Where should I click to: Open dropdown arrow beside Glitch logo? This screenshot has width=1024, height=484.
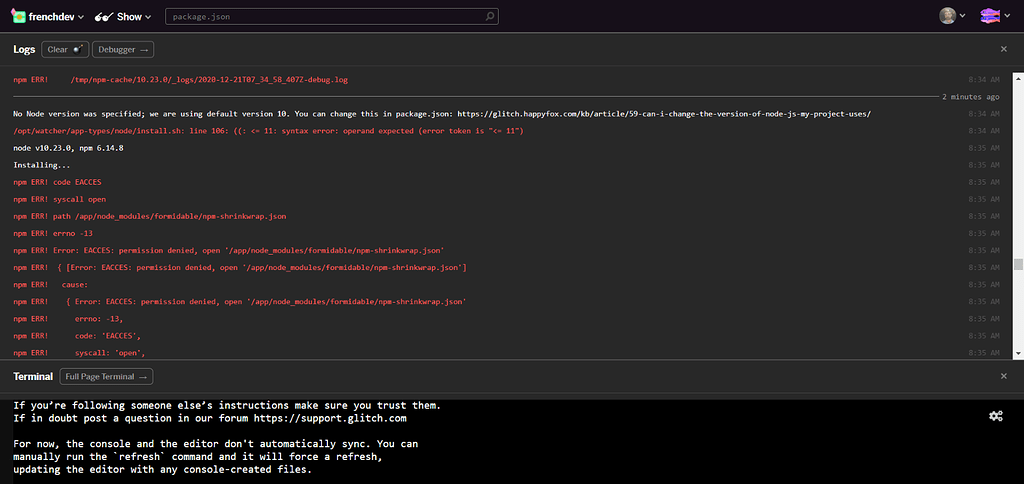pos(1006,17)
